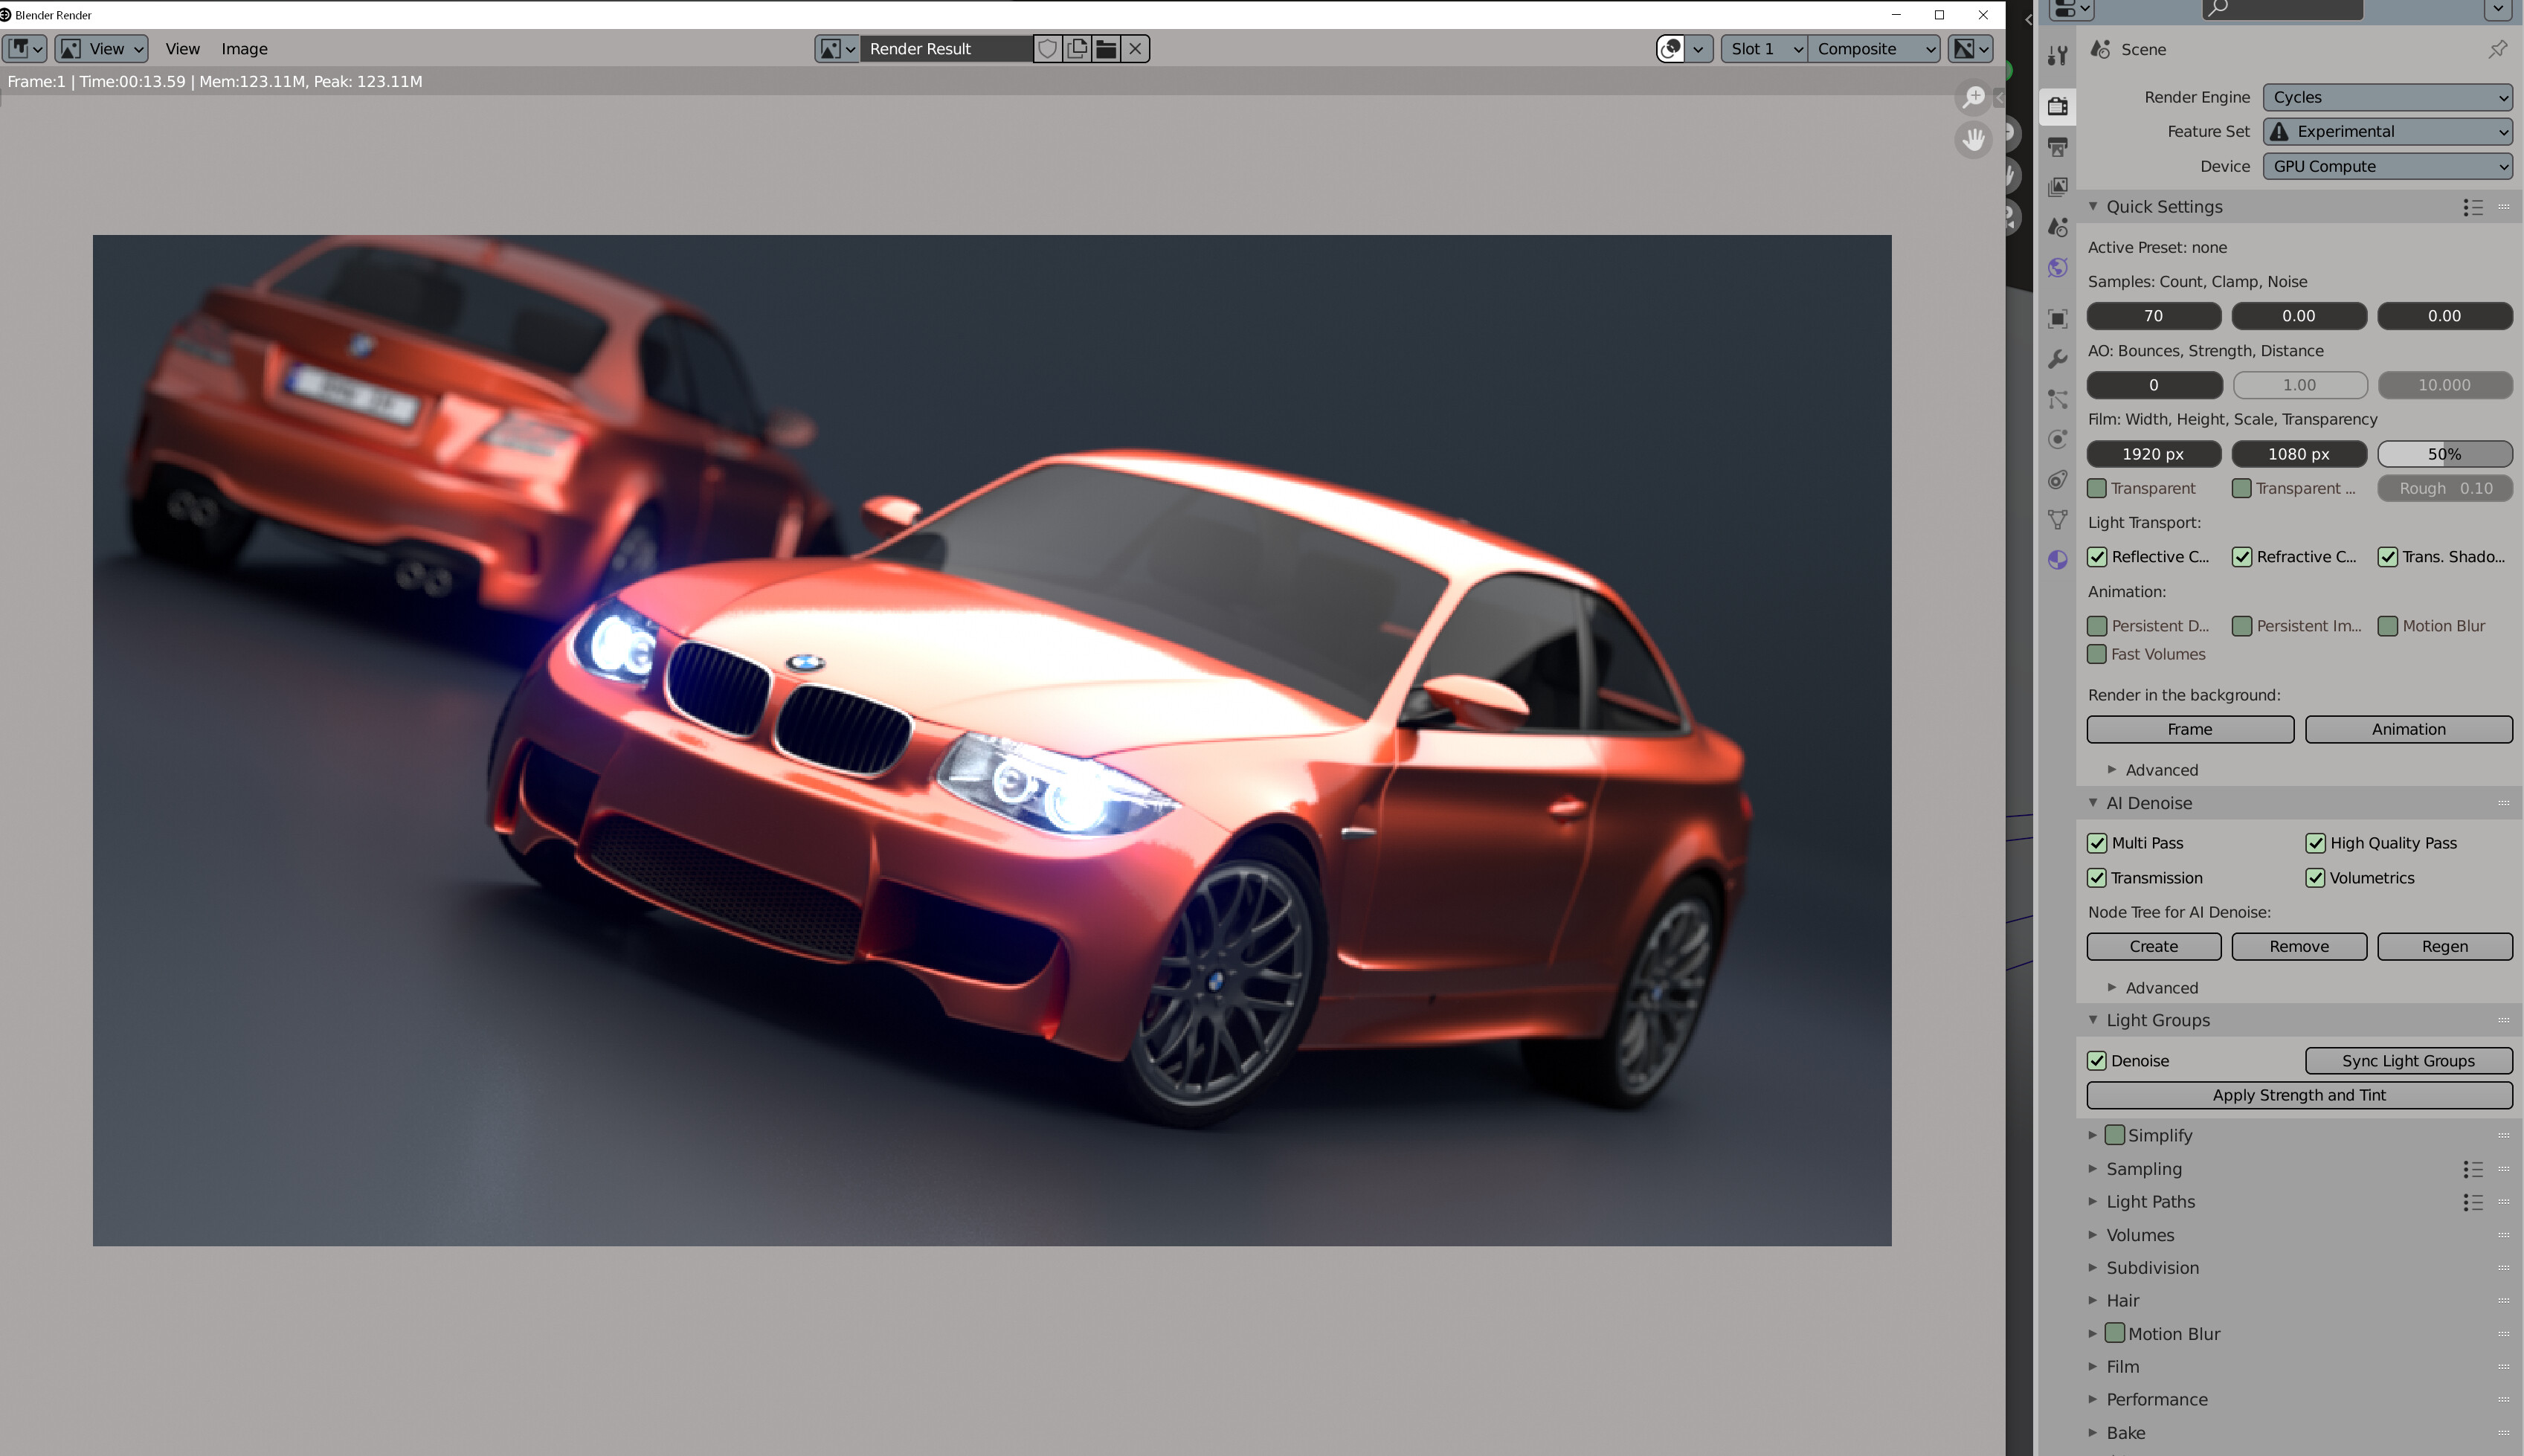Open the Modifier wrench properties tab
The height and width of the screenshot is (1456, 2524).
pyautogui.click(x=2057, y=359)
